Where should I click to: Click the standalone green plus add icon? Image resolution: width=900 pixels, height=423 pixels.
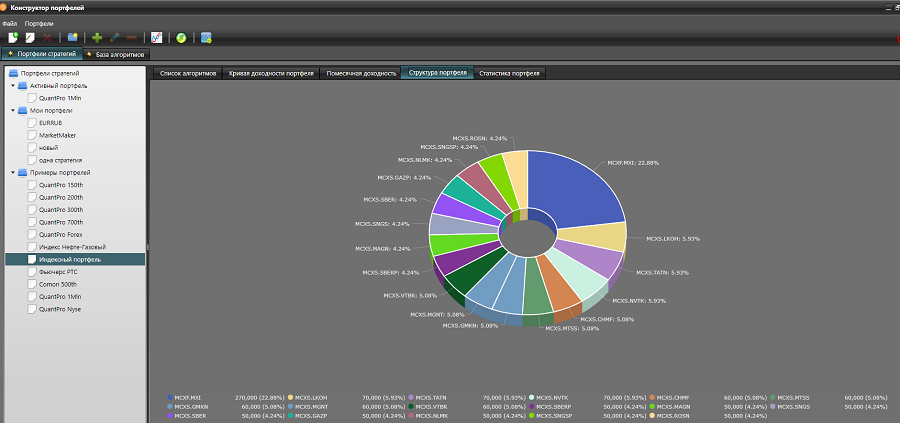[x=97, y=37]
